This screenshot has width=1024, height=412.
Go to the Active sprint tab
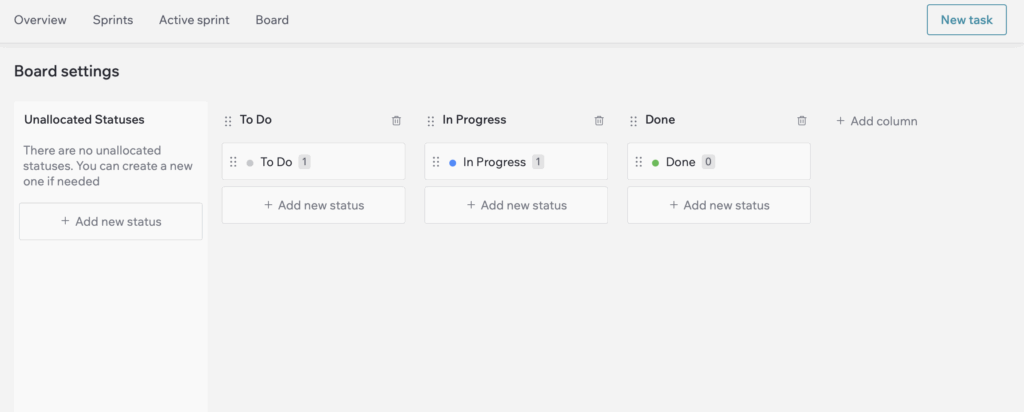pos(194,20)
